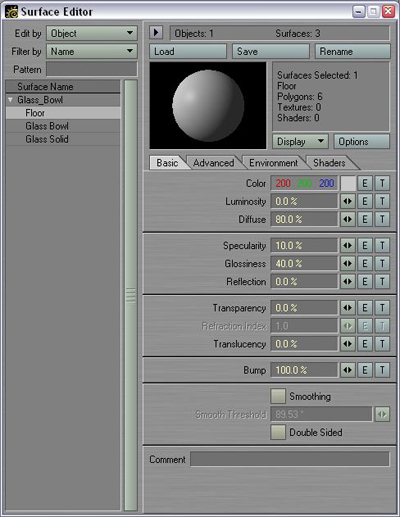Click the Glossiness 40.0 % value field
The image size is (400, 517).
point(304,264)
